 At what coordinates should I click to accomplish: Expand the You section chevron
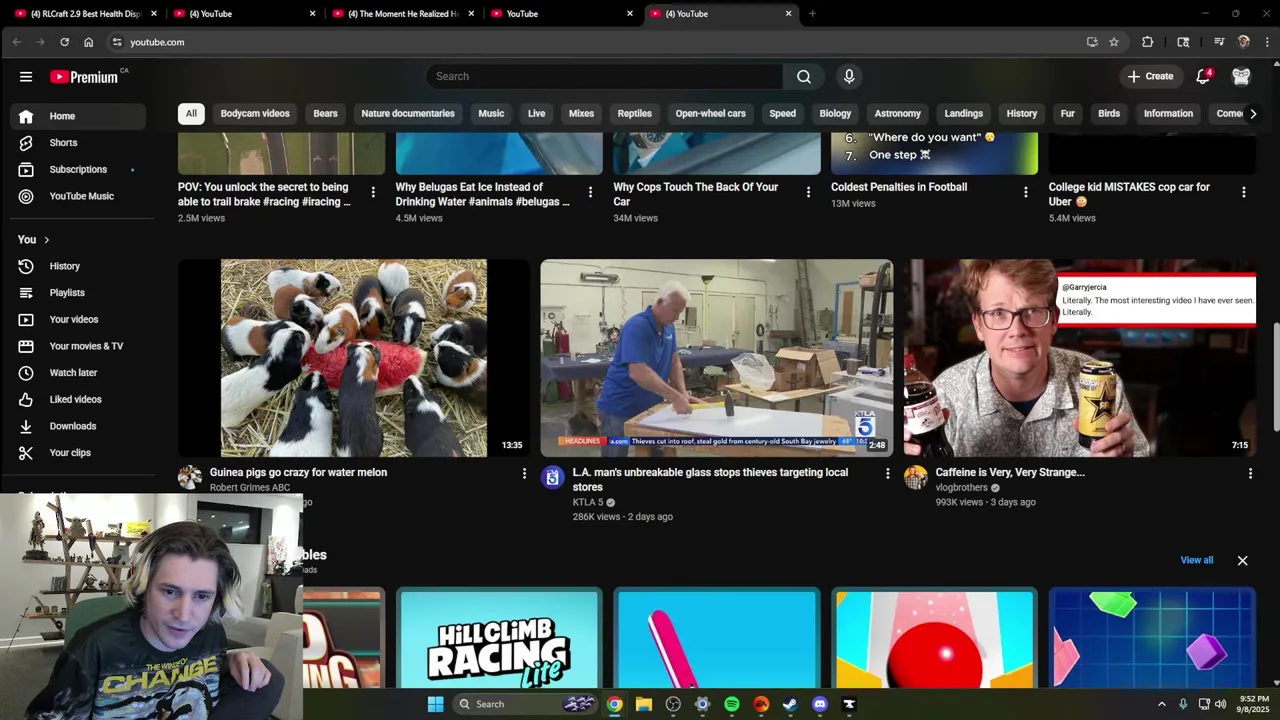click(46, 240)
